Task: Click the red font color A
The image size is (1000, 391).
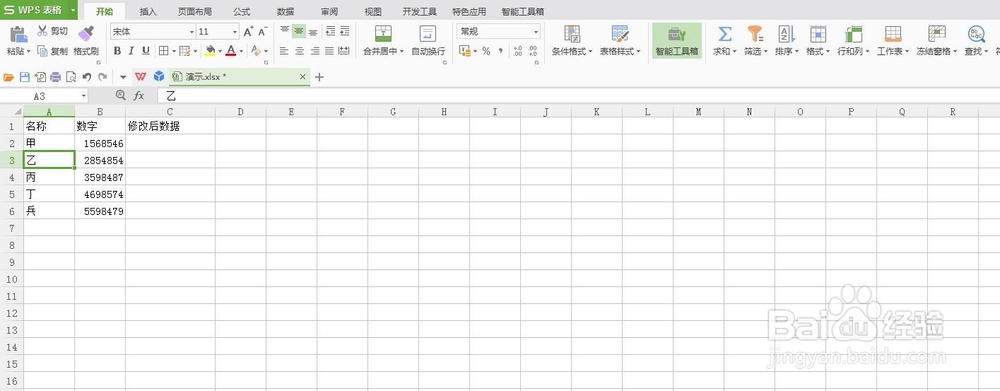Action: click(x=231, y=51)
